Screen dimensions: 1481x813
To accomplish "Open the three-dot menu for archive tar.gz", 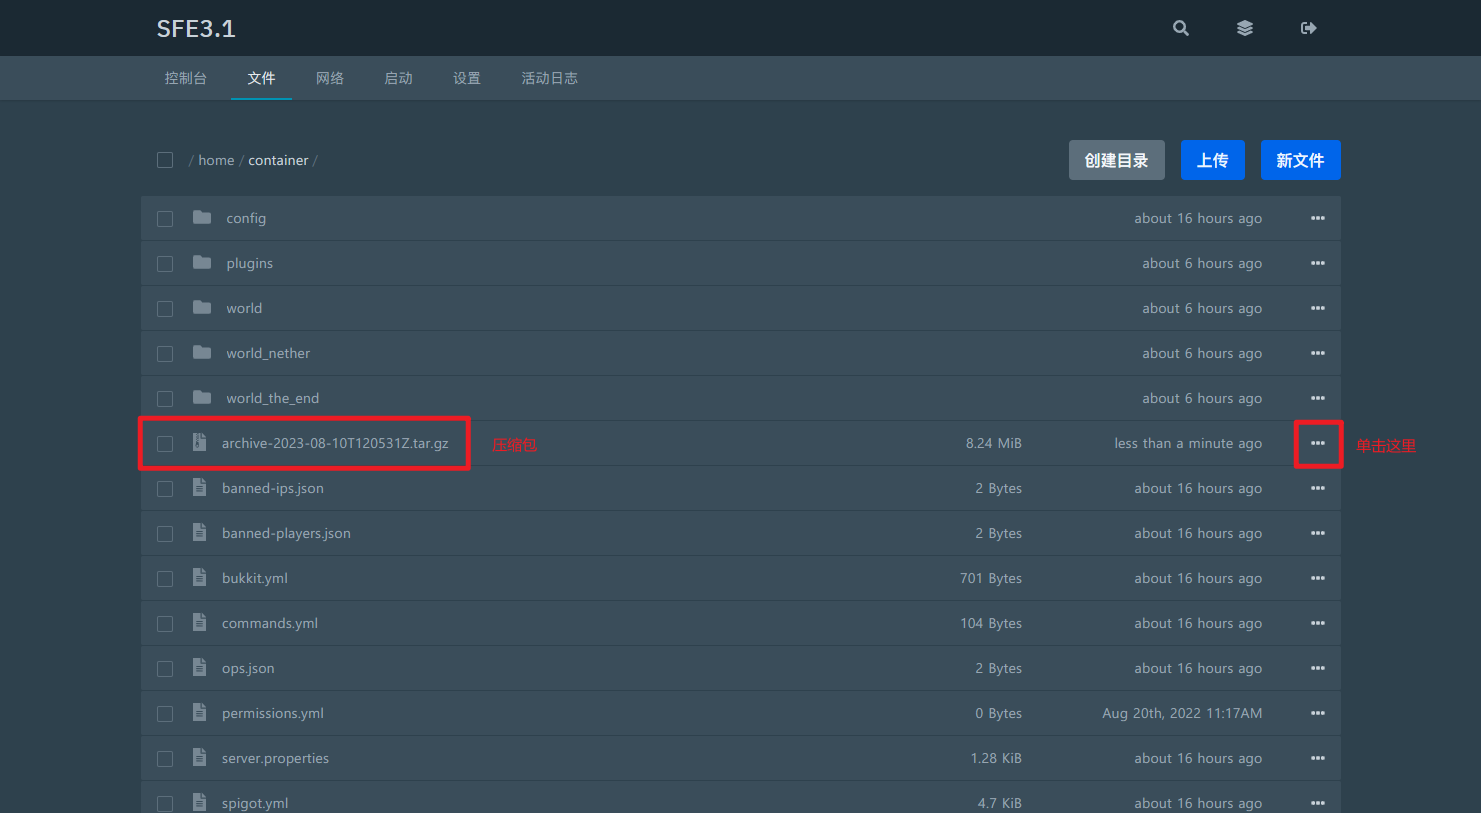I will point(1318,443).
